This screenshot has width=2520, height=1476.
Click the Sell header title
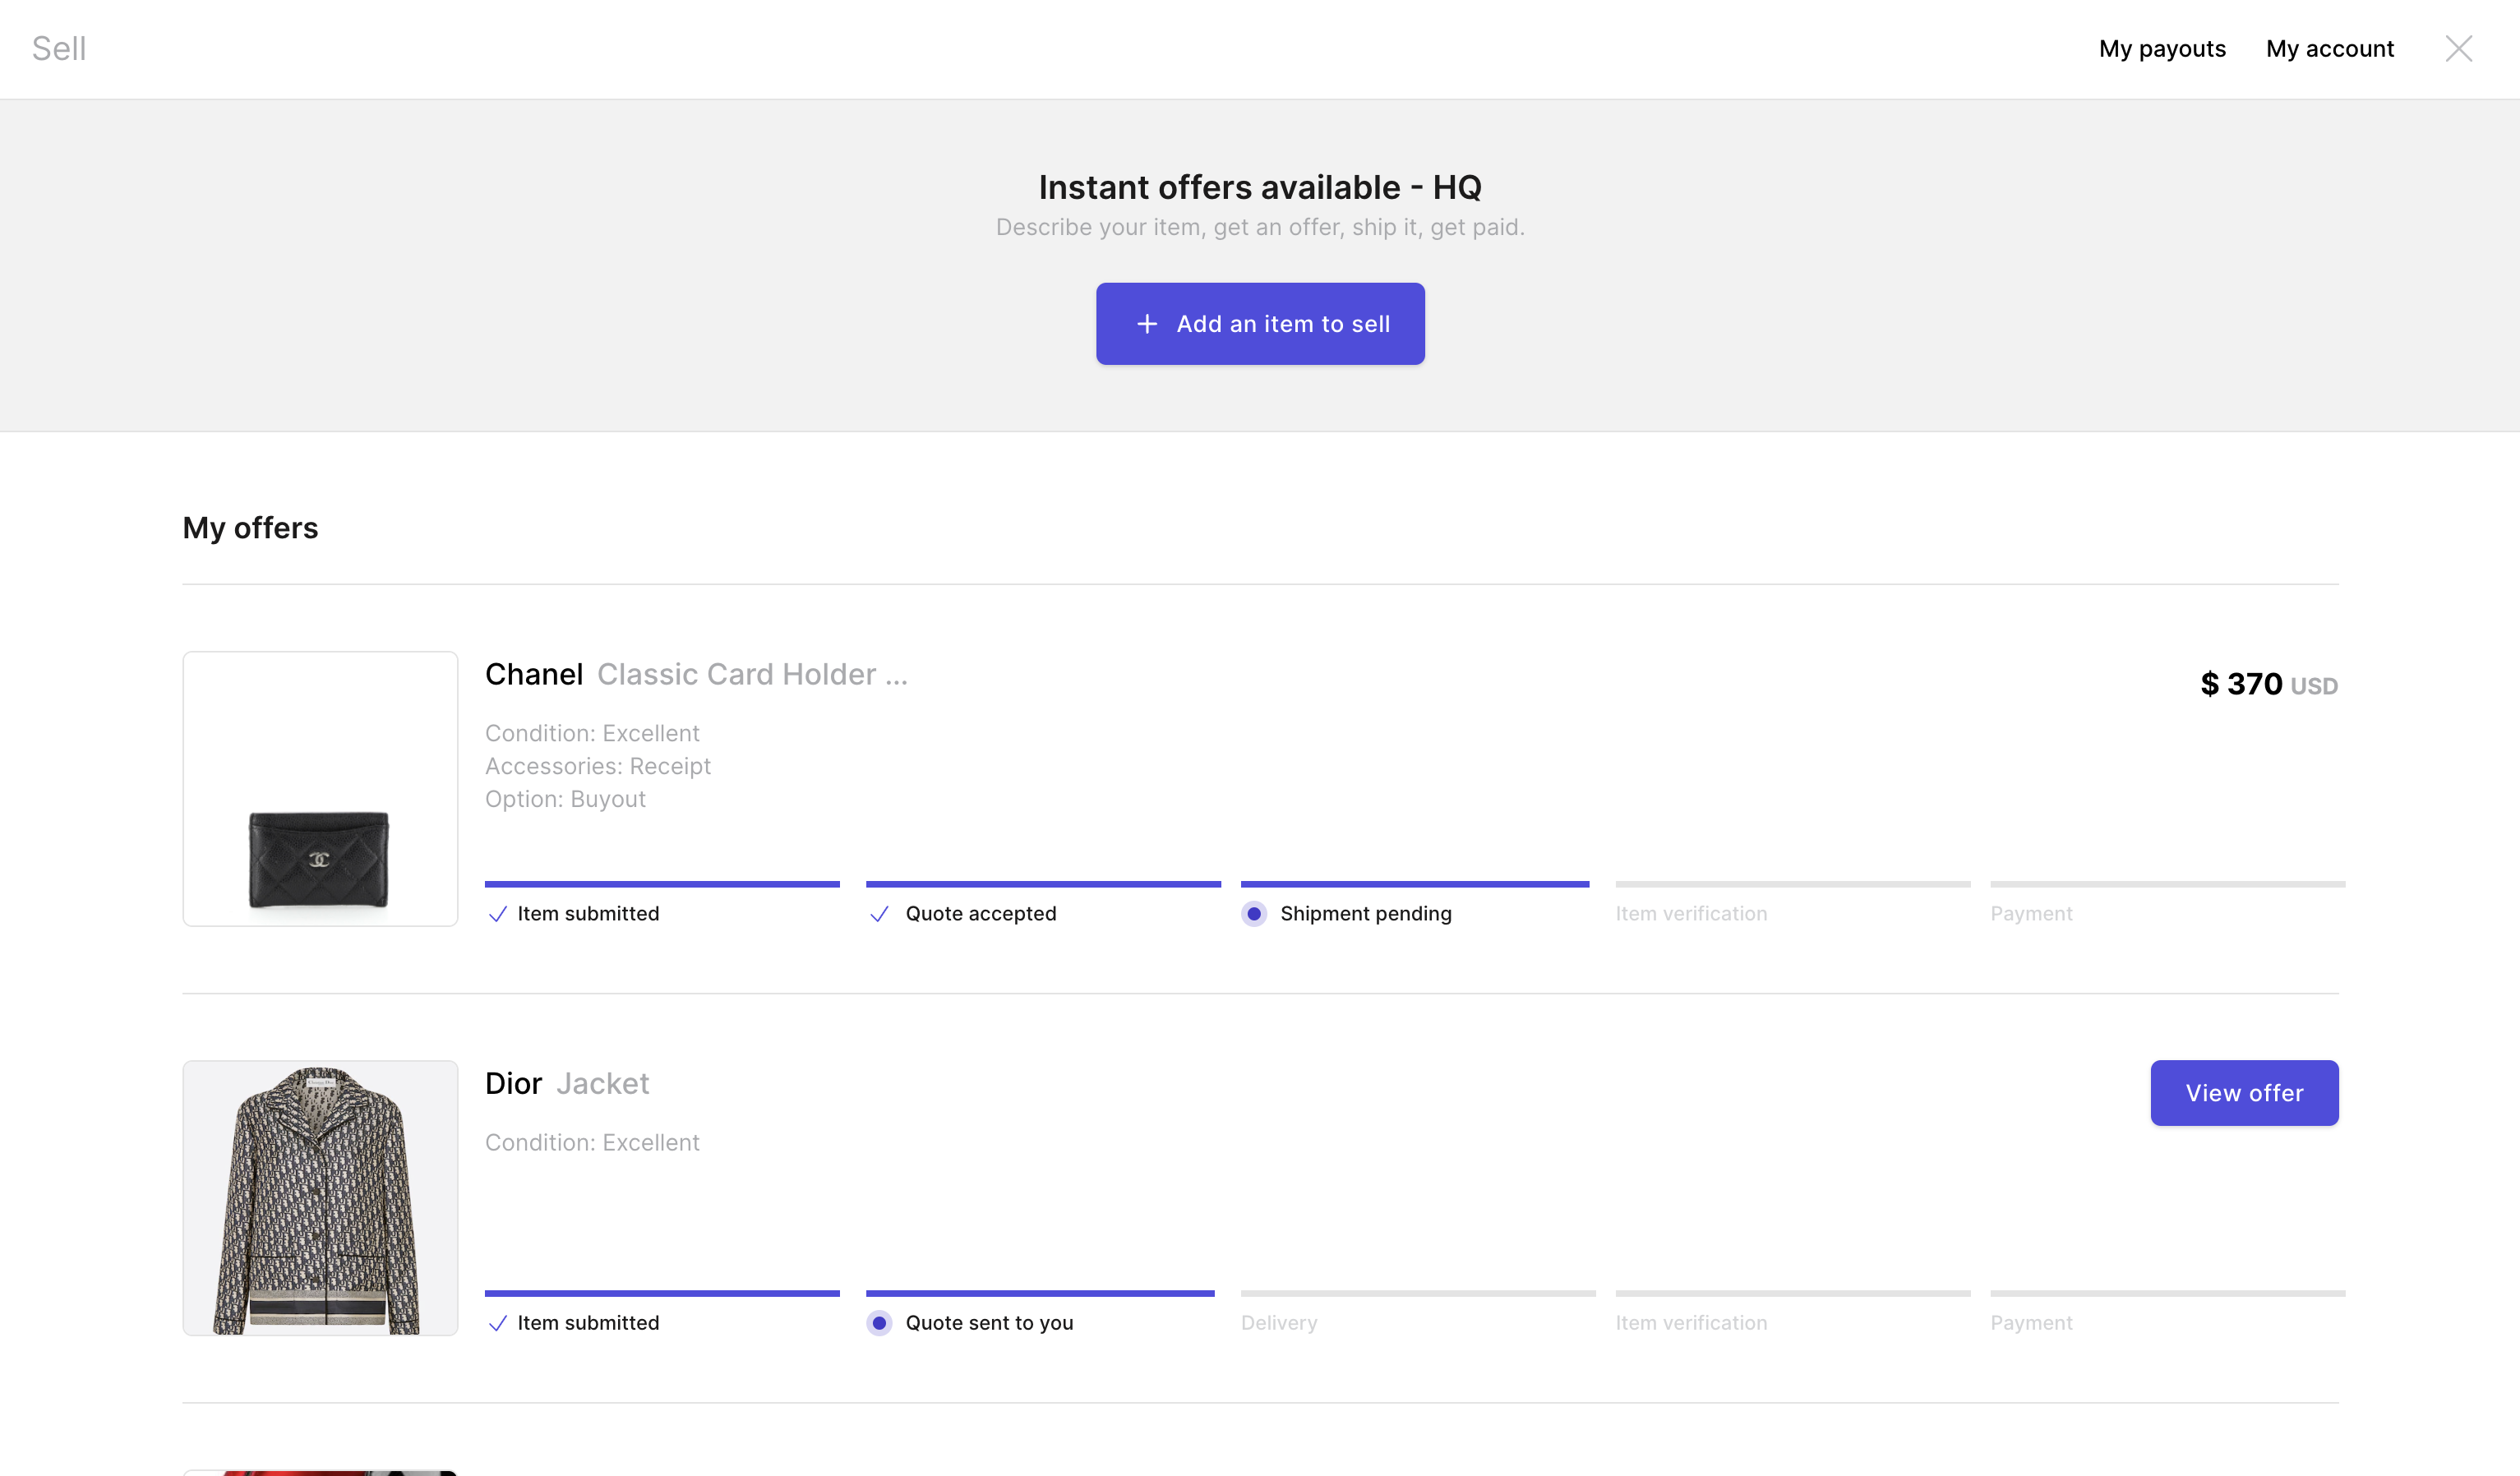tap(59, 48)
